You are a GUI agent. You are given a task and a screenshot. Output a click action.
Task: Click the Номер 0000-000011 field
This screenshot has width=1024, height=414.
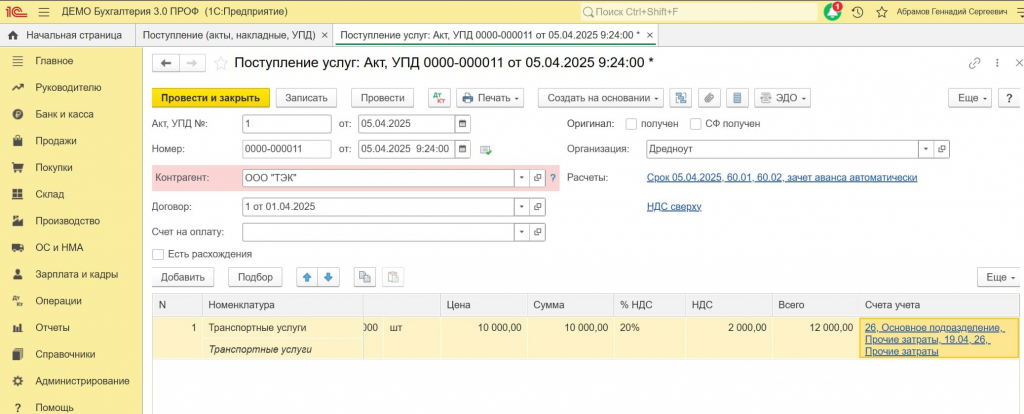pos(287,149)
